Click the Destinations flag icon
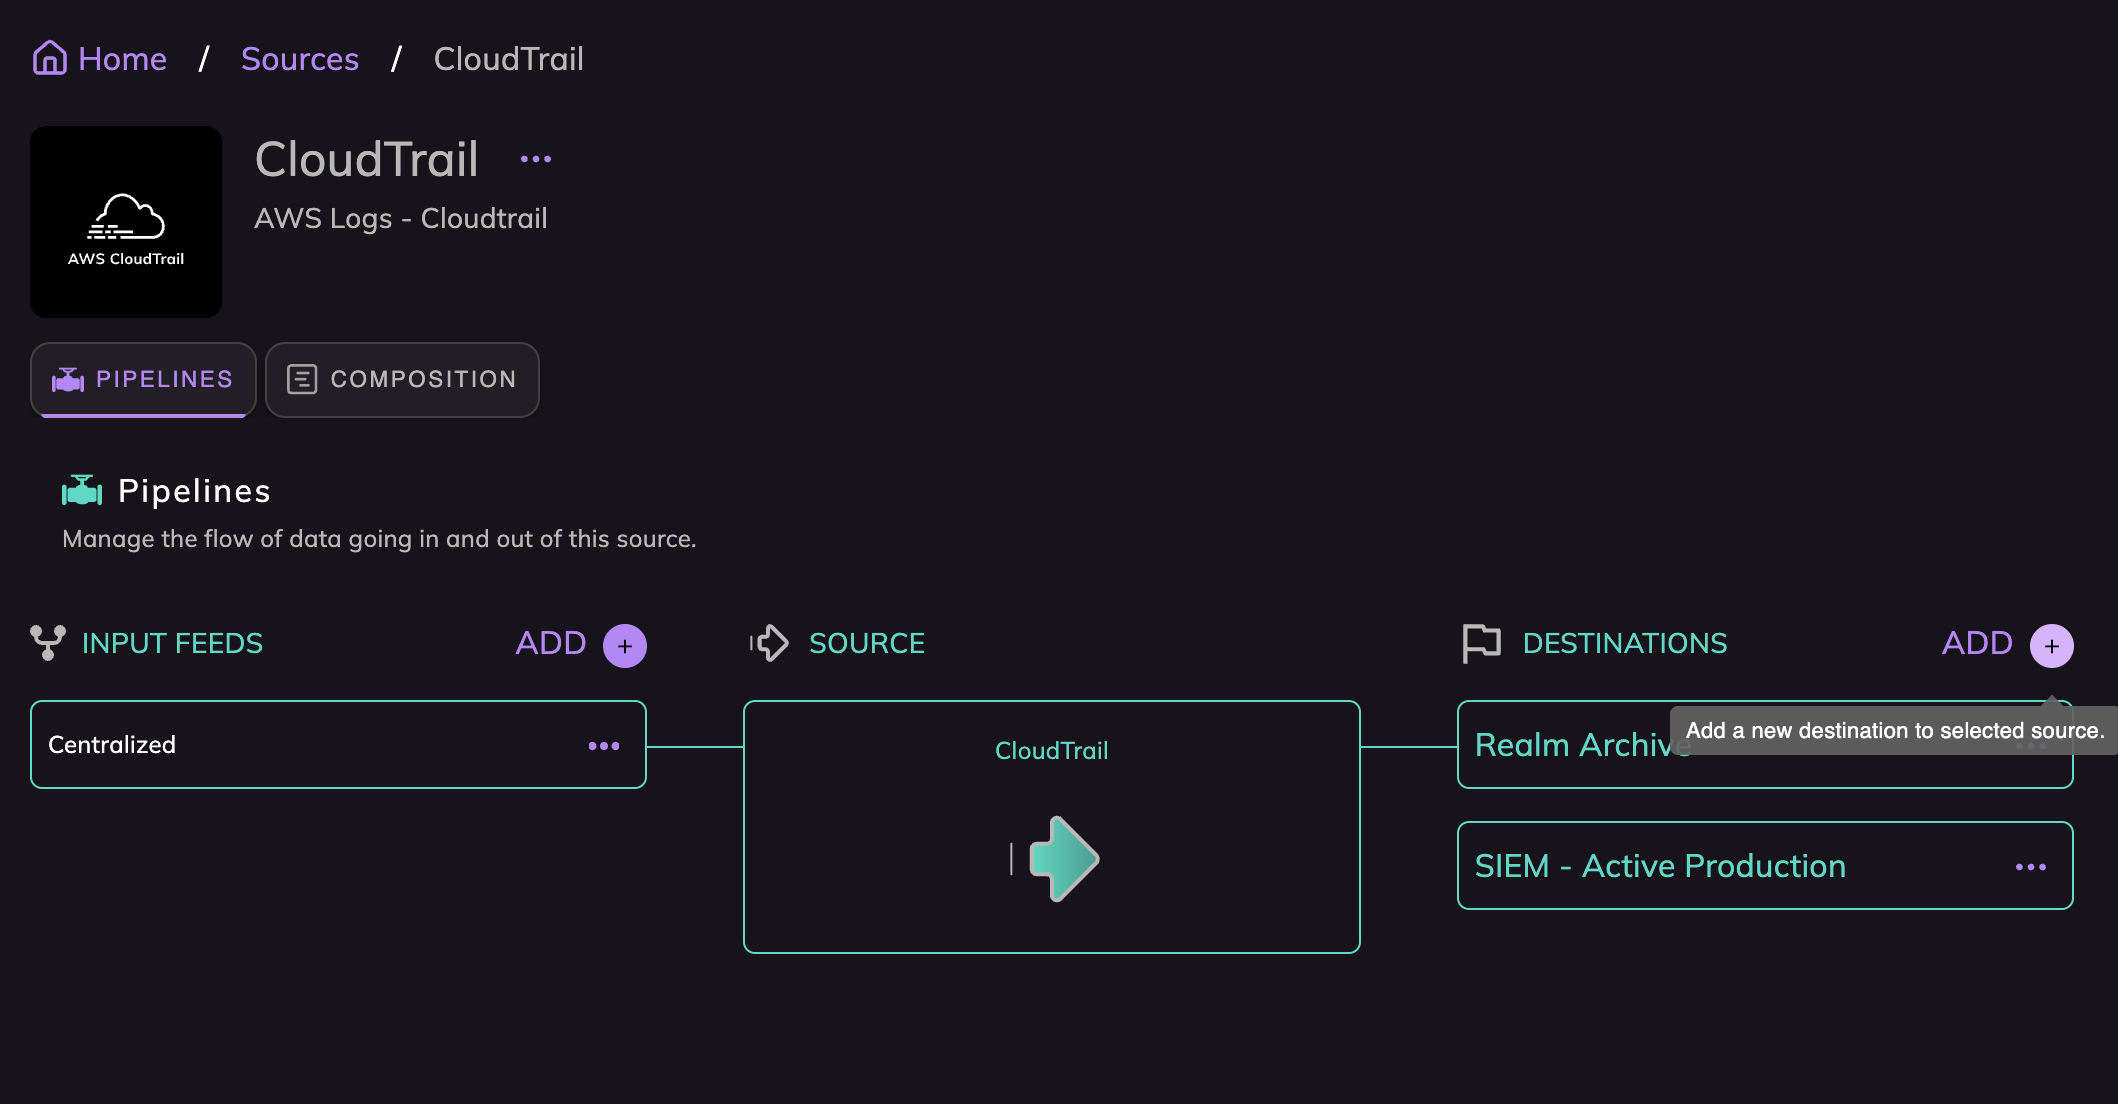 click(x=1482, y=643)
